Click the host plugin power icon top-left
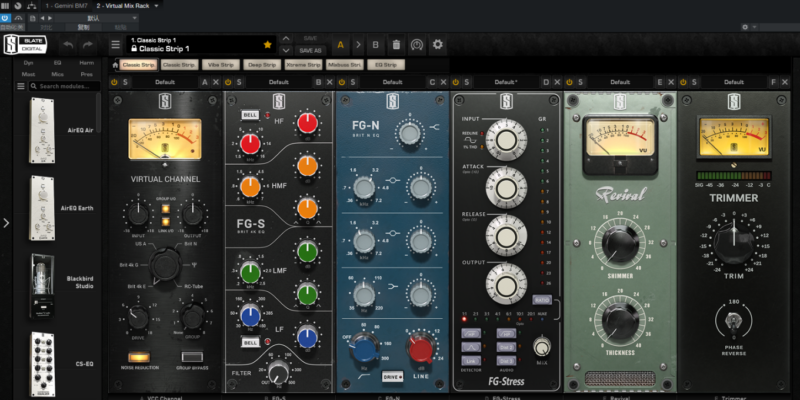 5,18
